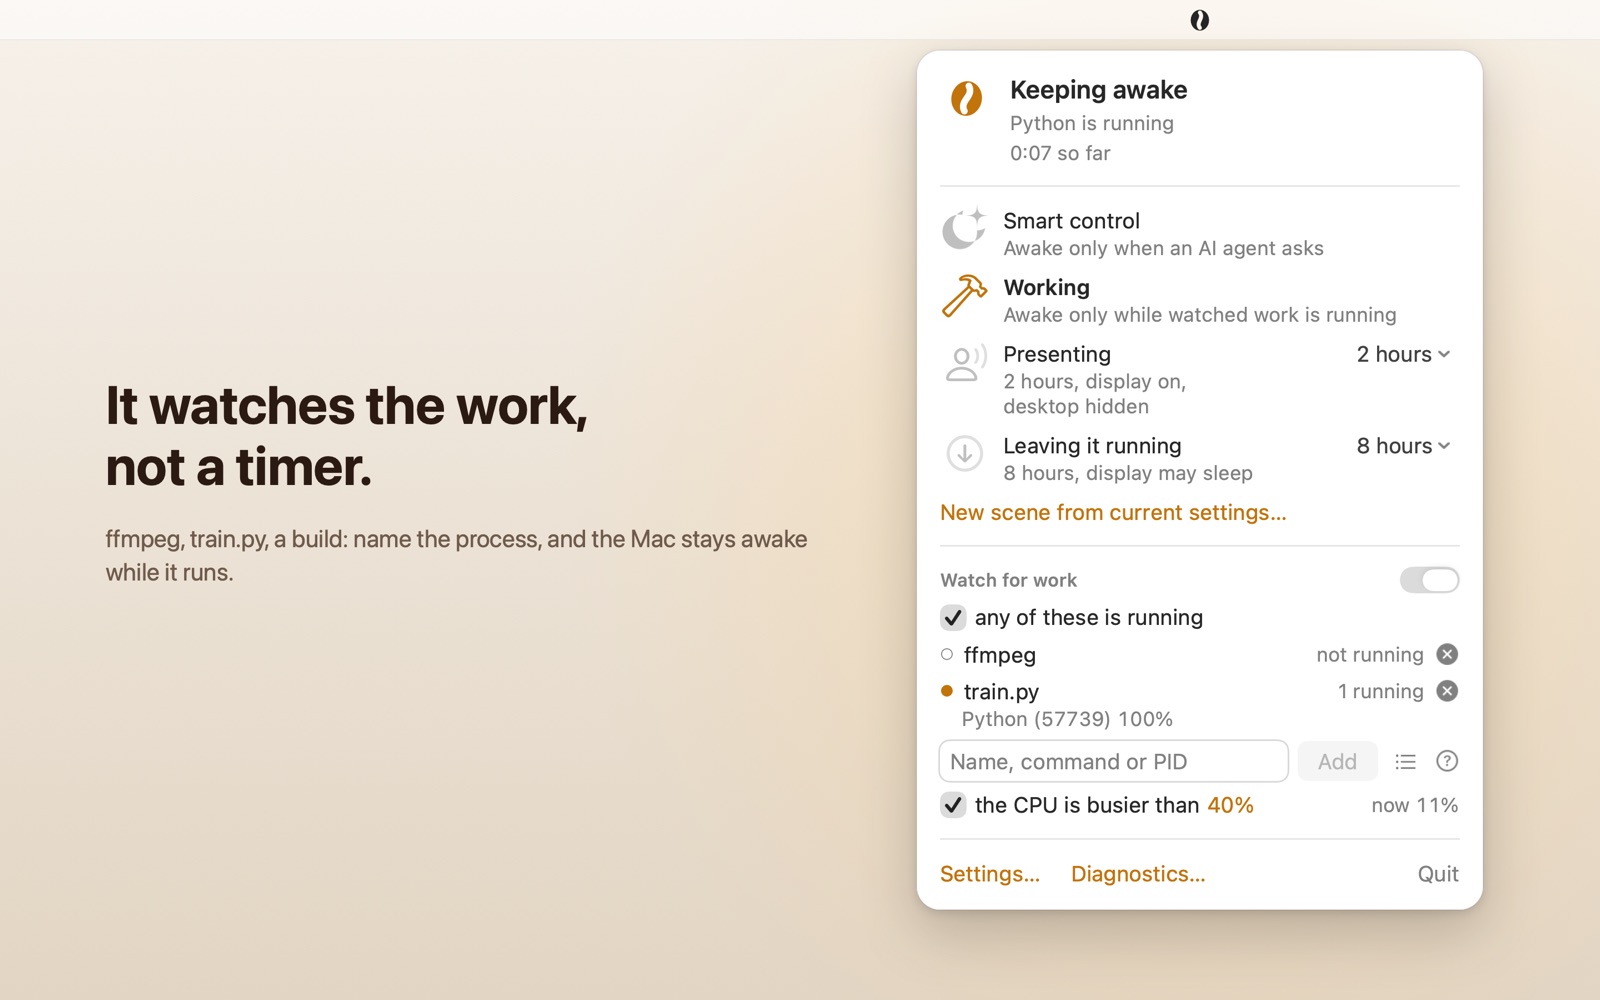Click Quit
The height and width of the screenshot is (1000, 1600).
pyautogui.click(x=1438, y=874)
